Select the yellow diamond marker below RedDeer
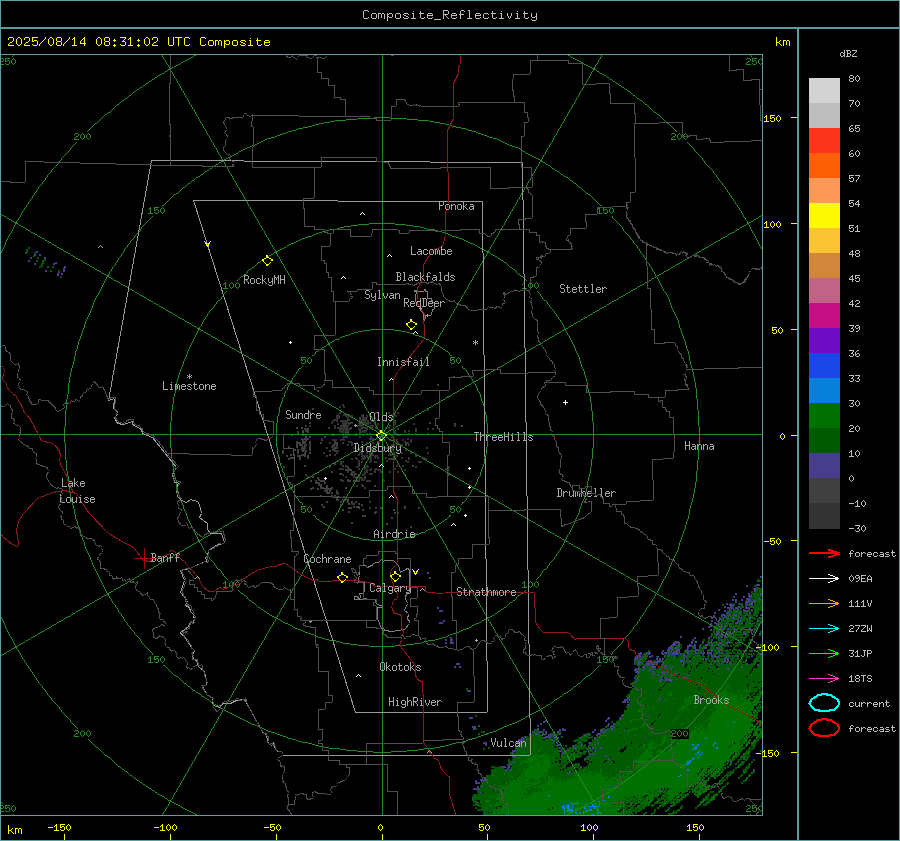 point(412,325)
